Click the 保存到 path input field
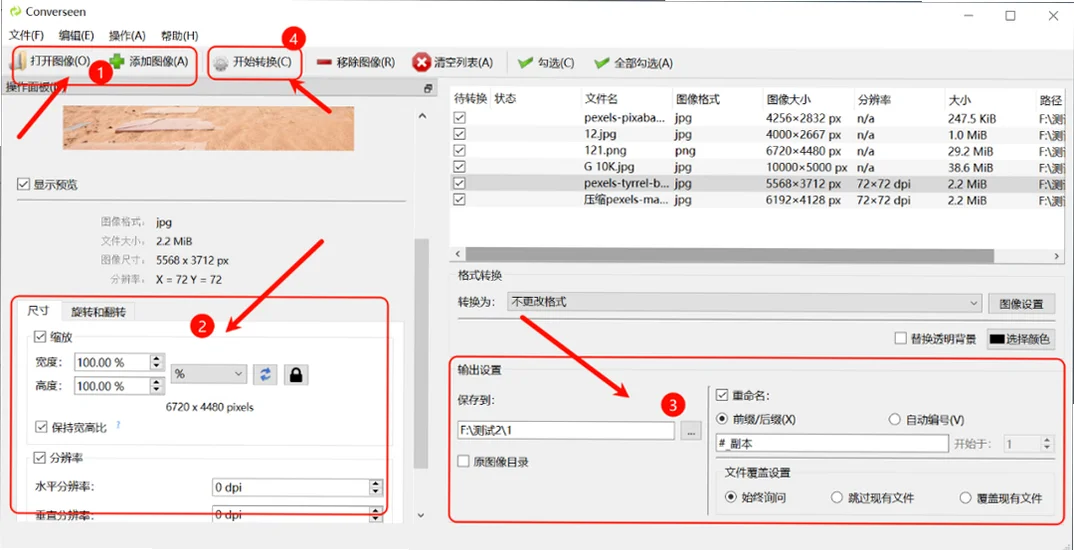 pos(566,431)
